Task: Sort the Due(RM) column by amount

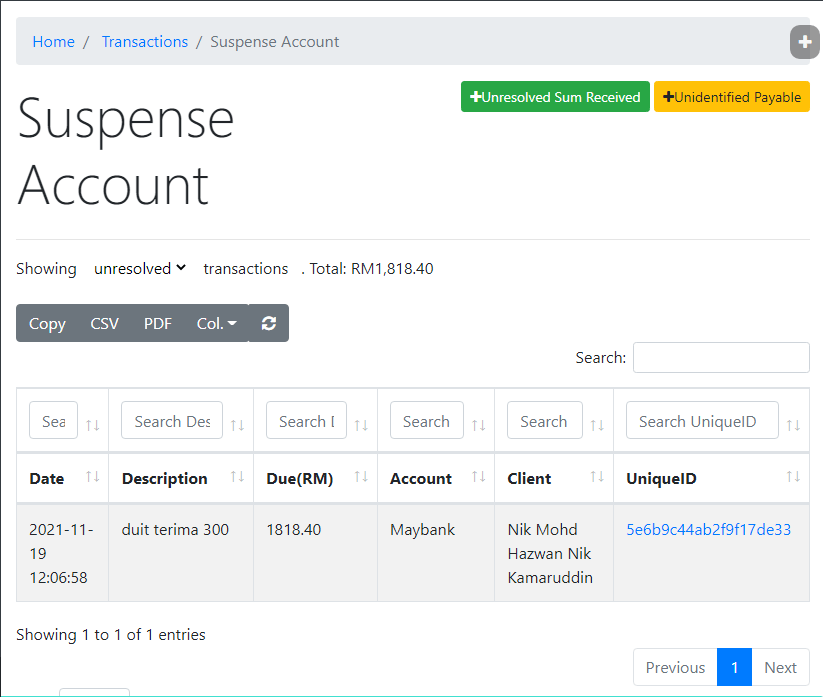Action: pyautogui.click(x=361, y=478)
